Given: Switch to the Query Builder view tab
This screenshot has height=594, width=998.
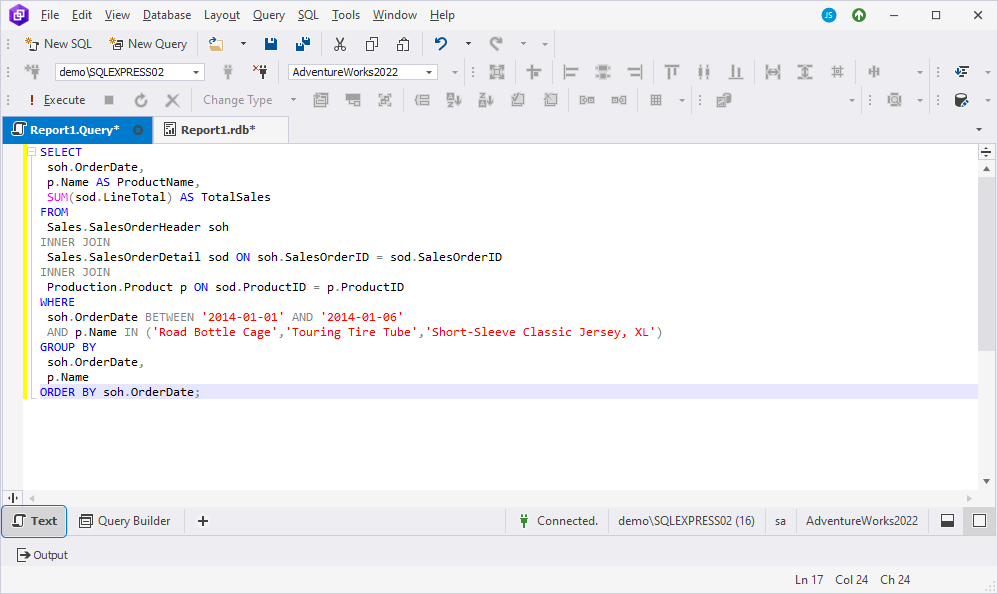Looking at the screenshot, I should (125, 521).
